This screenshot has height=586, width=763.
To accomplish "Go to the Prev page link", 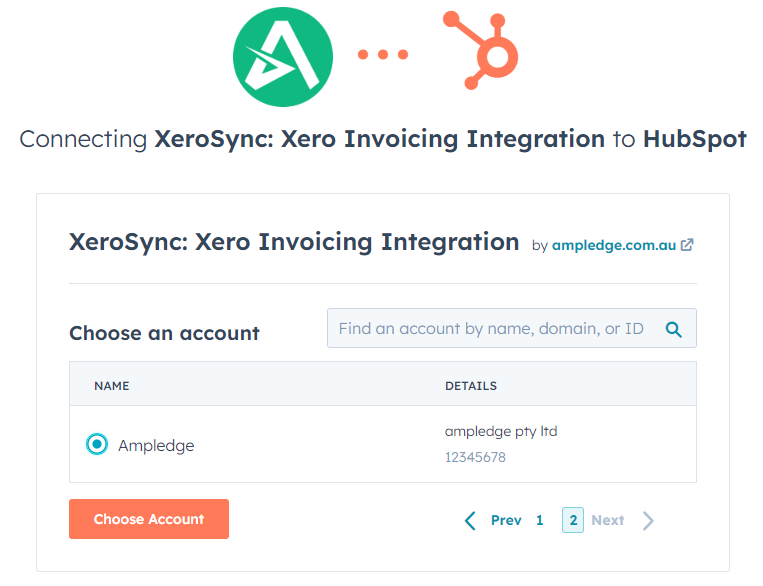I will click(x=506, y=520).
